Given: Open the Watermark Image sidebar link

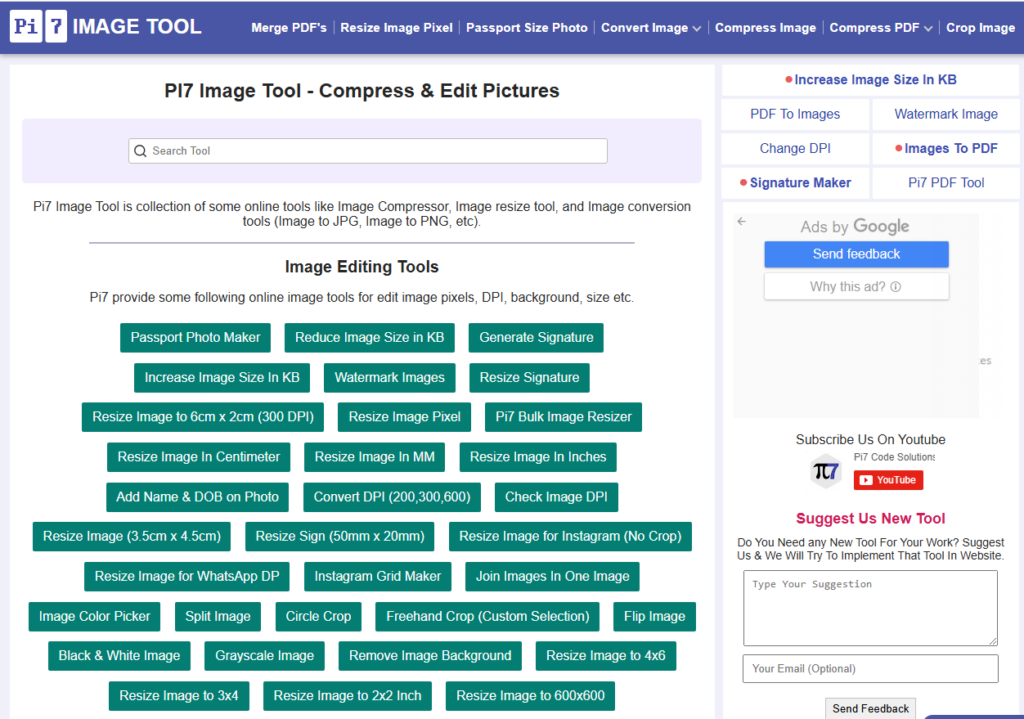Looking at the screenshot, I should click(x=946, y=114).
